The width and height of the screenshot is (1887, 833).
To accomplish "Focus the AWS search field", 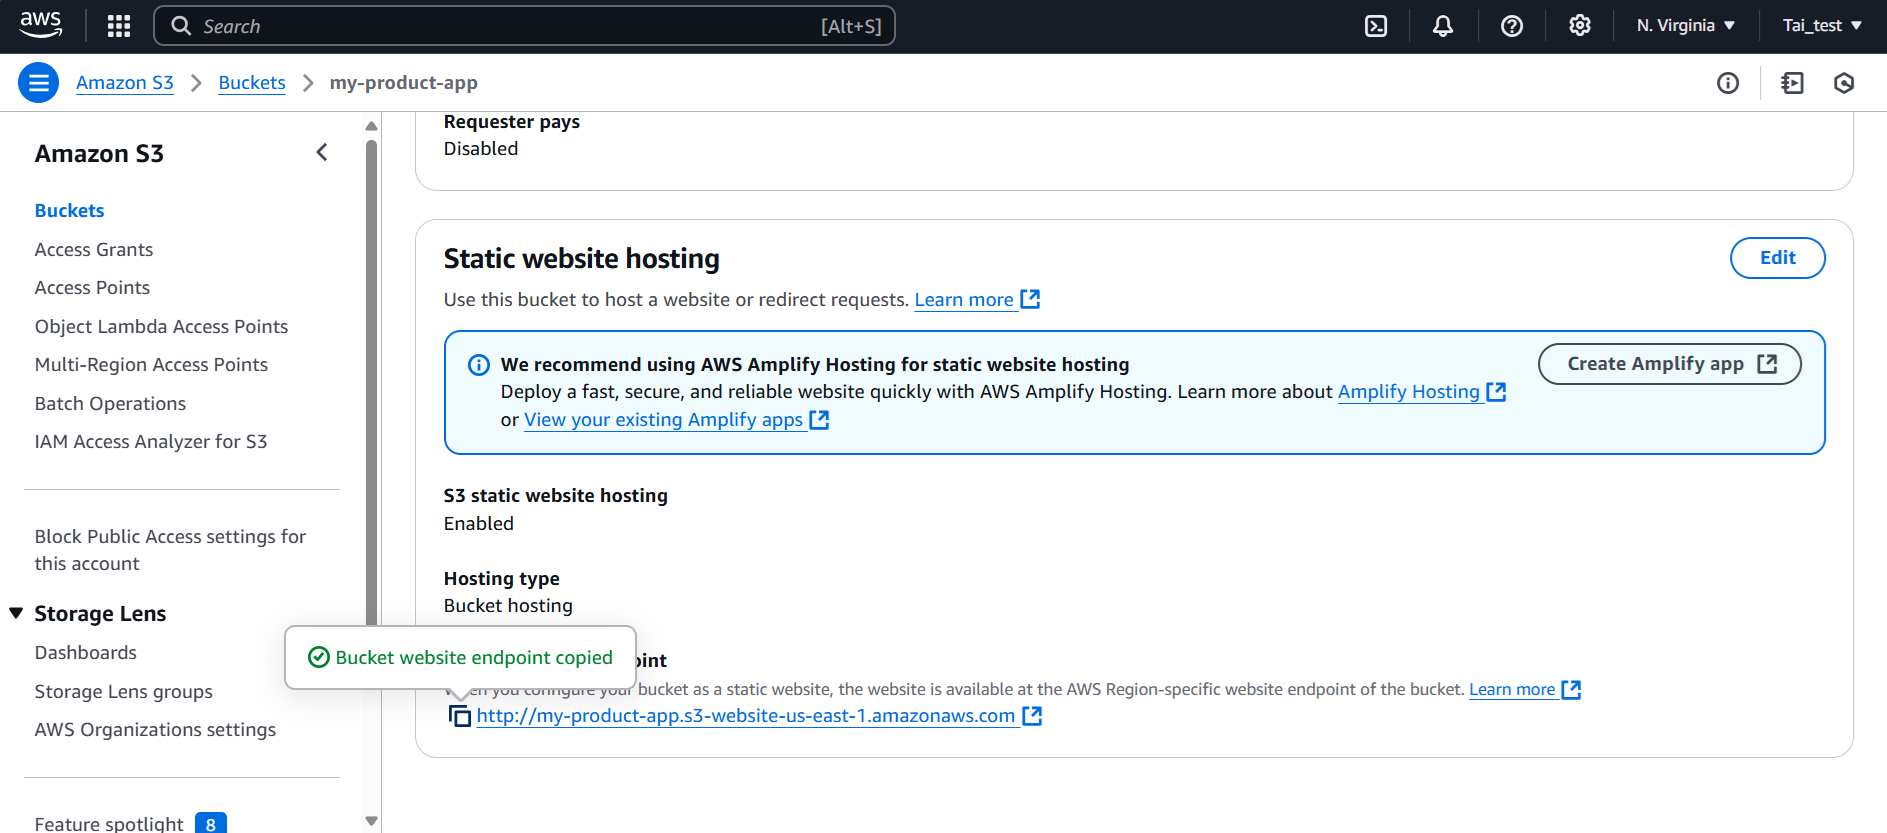I will coord(524,26).
